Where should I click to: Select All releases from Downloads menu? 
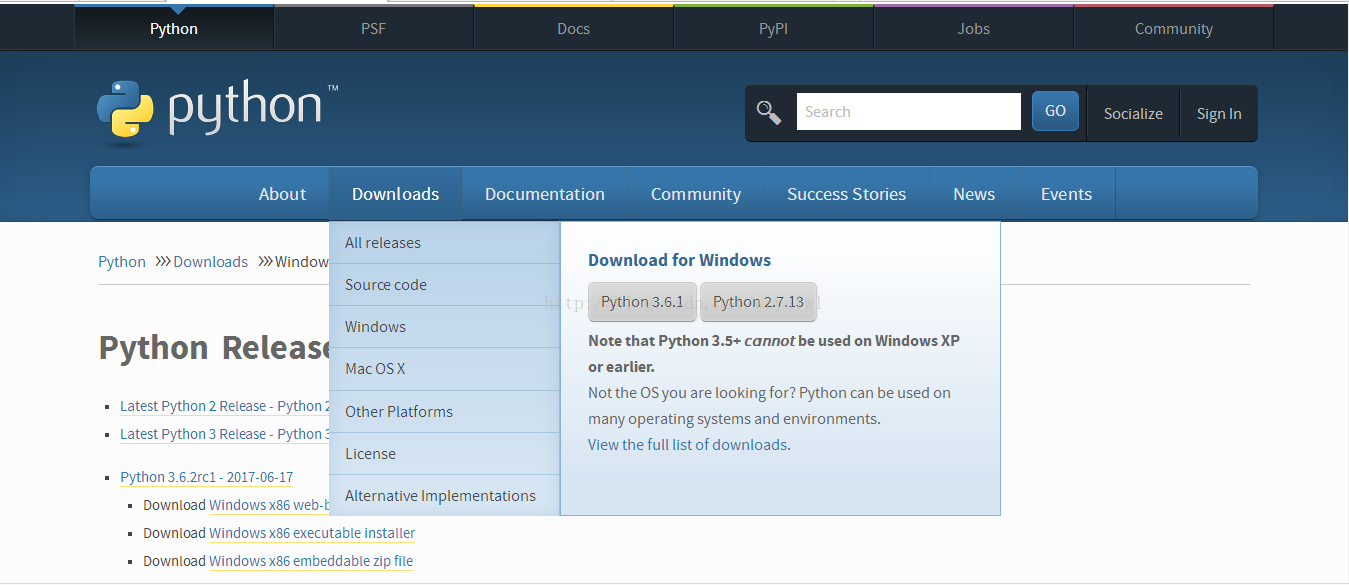444,243
